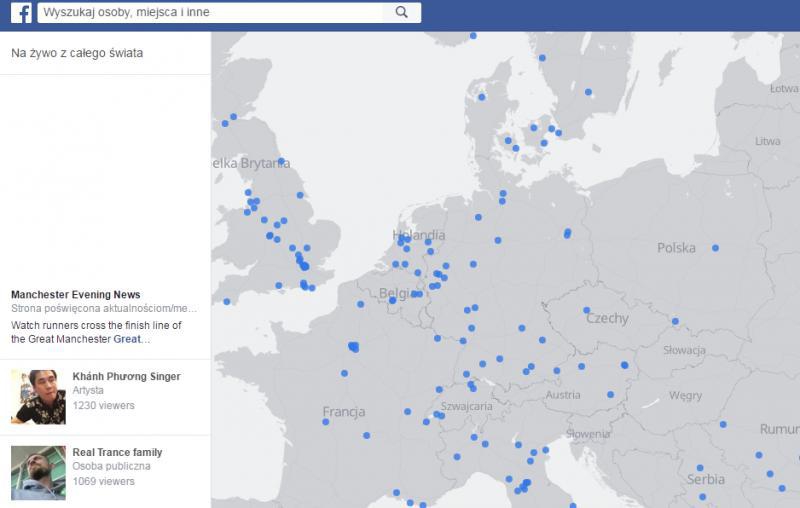Open Khánh Phương Singer profile thumbnail
The width and height of the screenshot is (800, 508).
38,396
